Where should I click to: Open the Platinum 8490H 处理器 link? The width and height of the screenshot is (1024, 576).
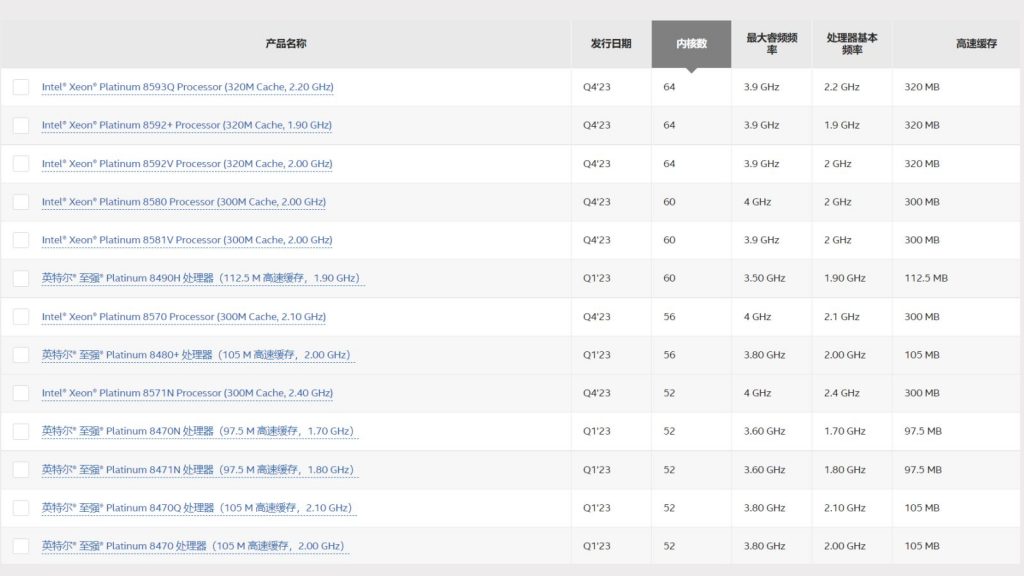(x=202, y=278)
